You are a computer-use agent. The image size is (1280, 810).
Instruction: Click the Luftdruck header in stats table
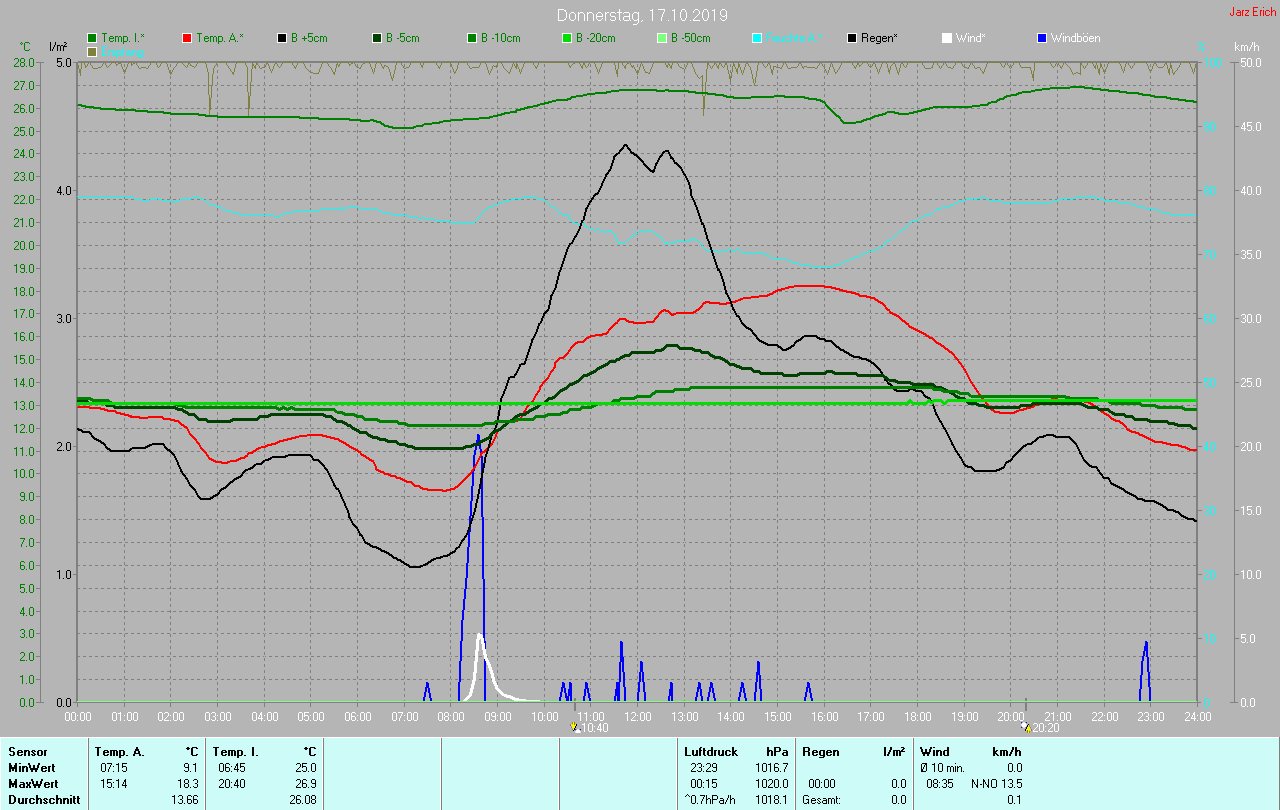point(711,751)
